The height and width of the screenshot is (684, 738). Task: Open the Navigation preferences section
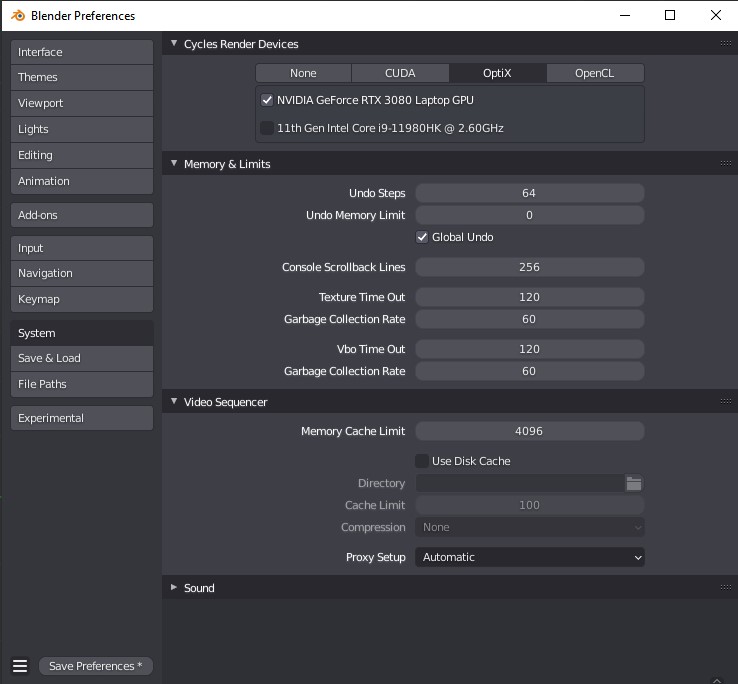[x=82, y=273]
